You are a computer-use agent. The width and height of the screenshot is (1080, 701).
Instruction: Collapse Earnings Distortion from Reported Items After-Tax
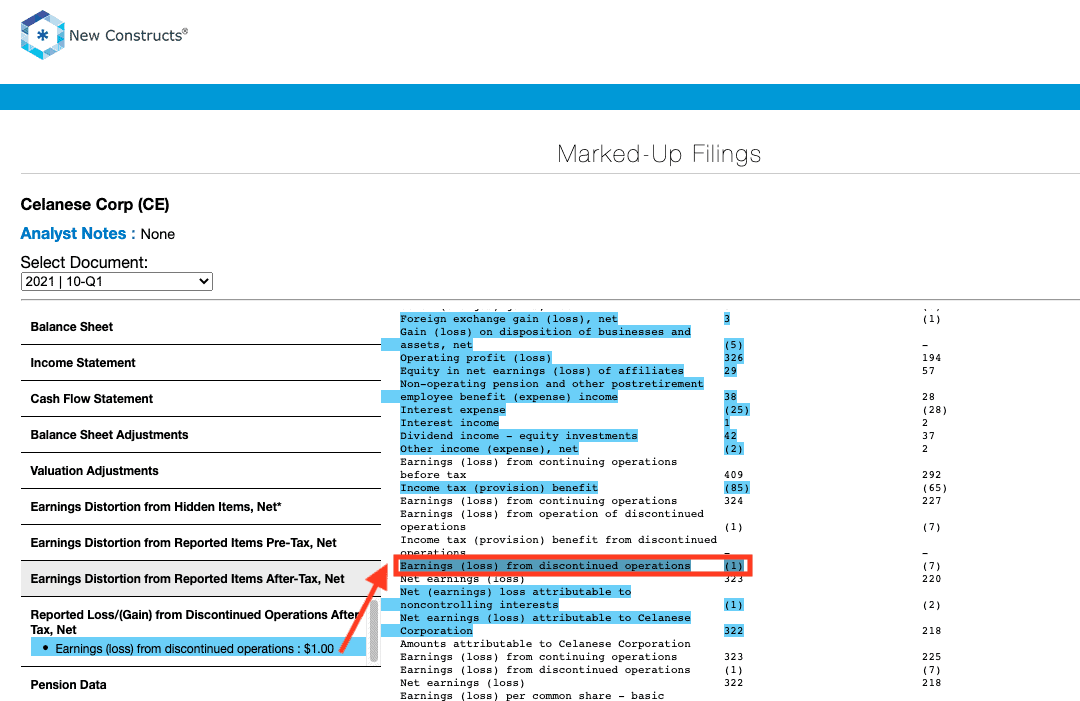(x=200, y=579)
